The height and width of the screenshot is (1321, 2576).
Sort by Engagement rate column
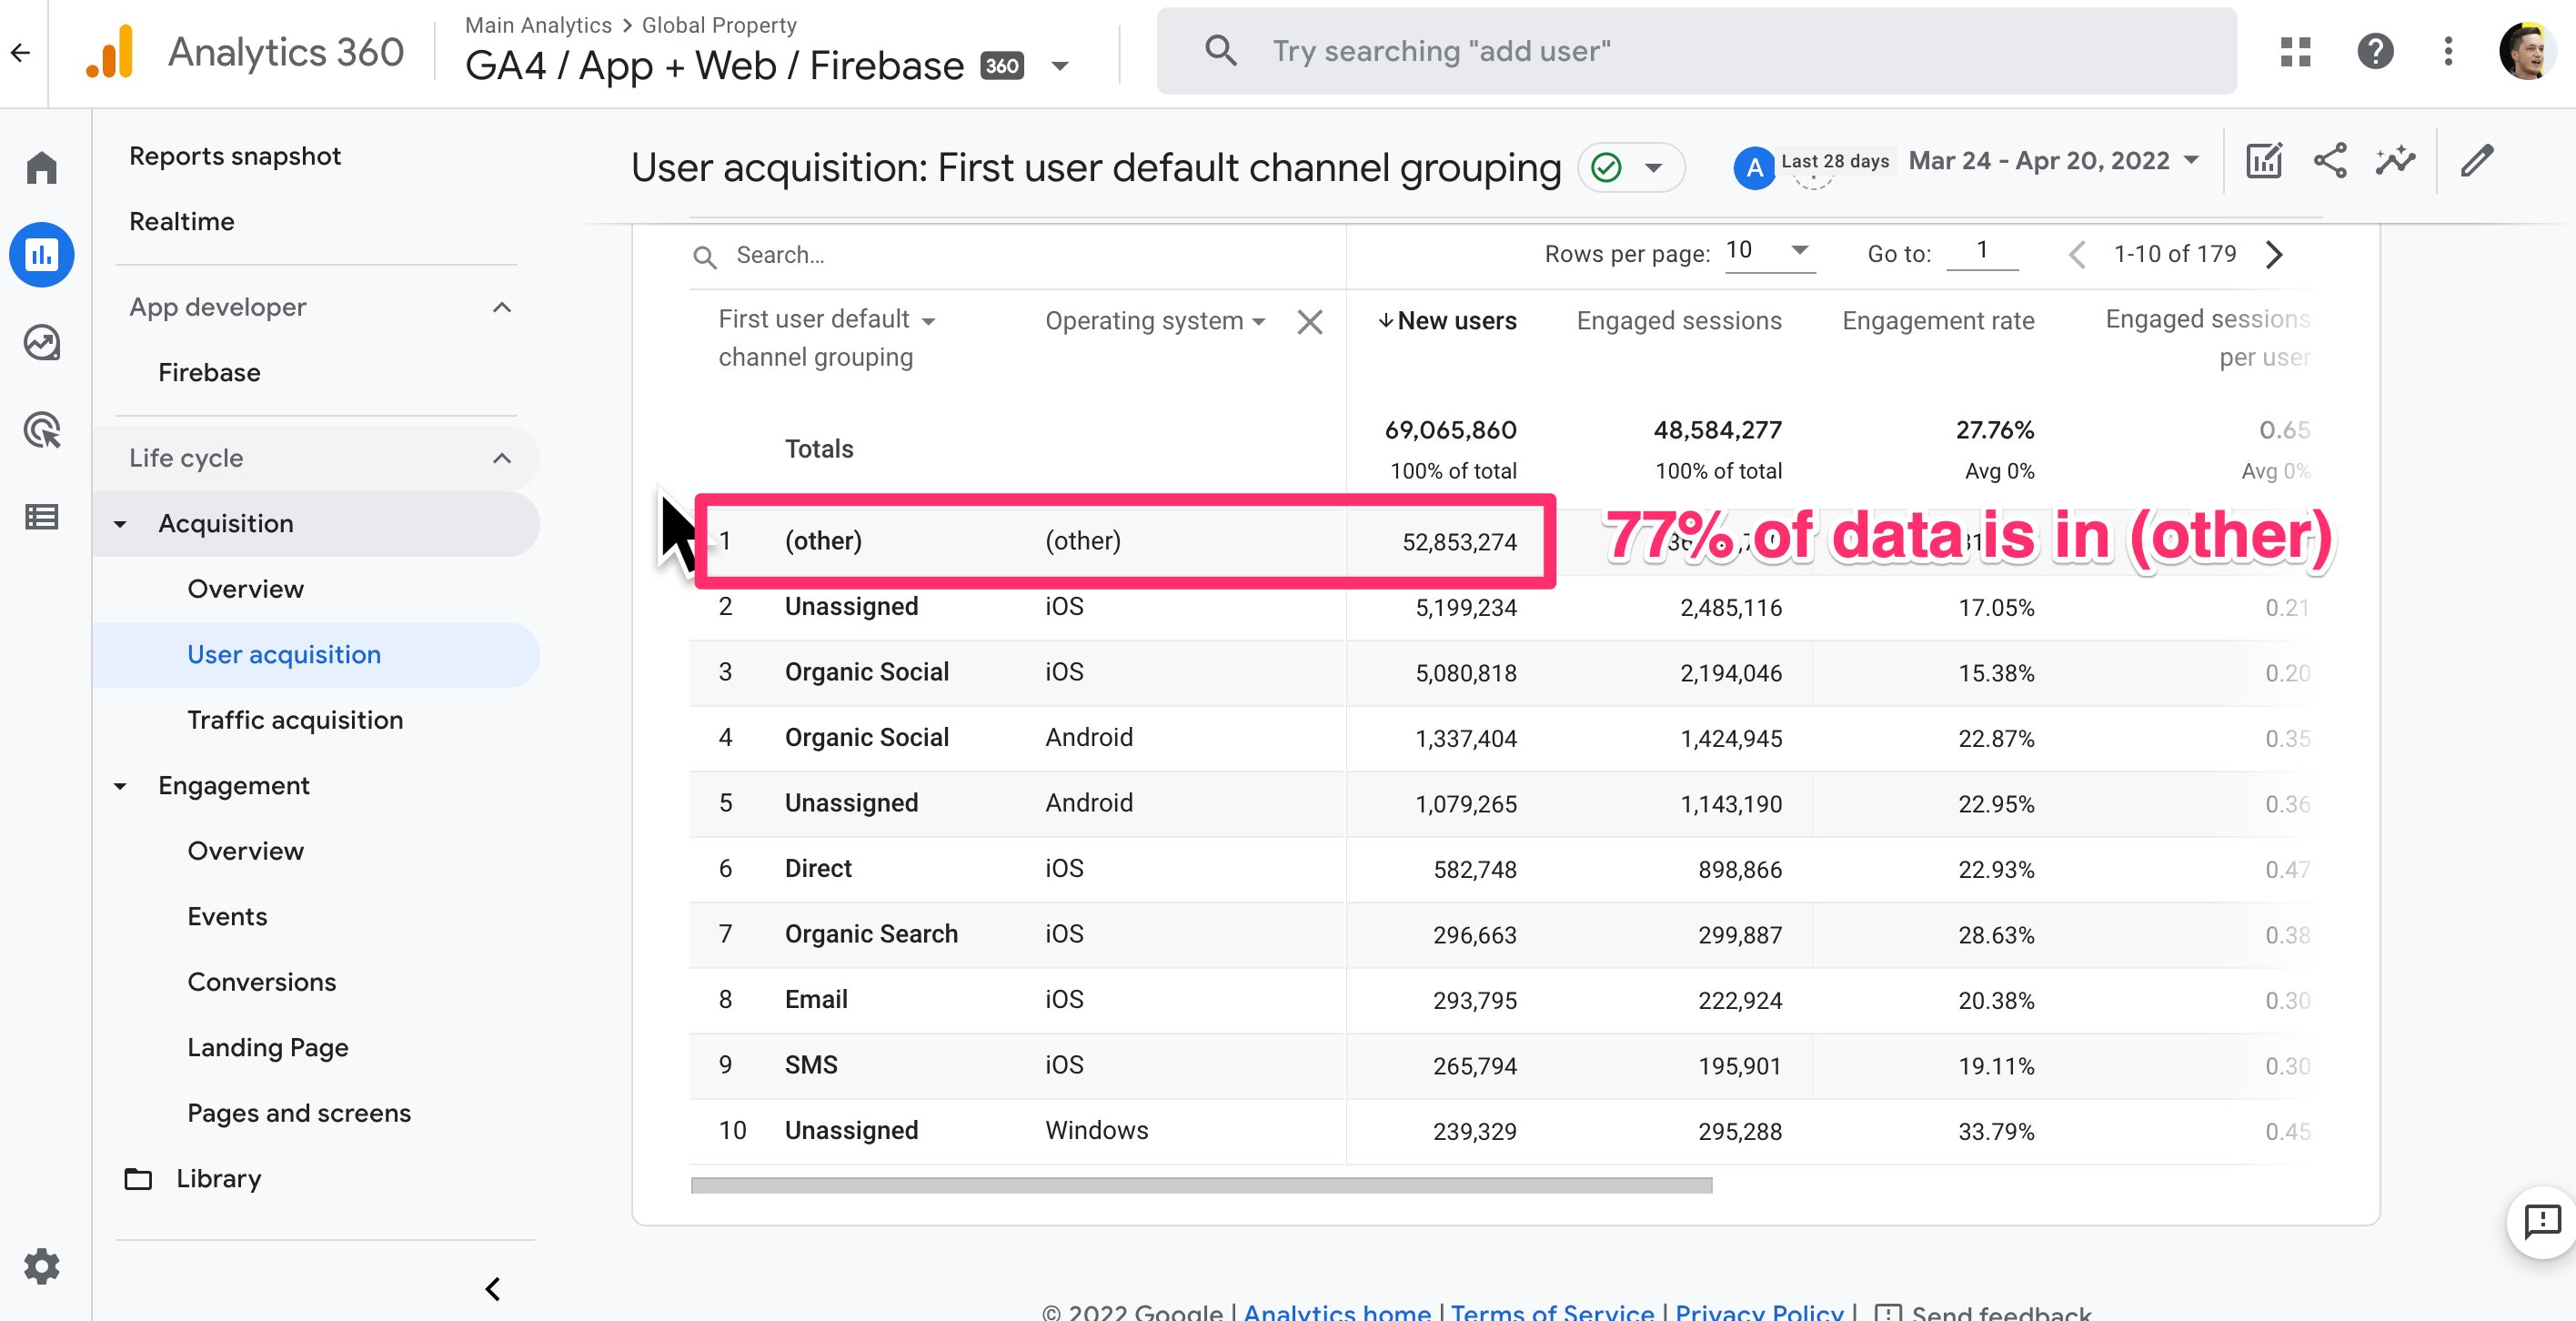point(1938,321)
